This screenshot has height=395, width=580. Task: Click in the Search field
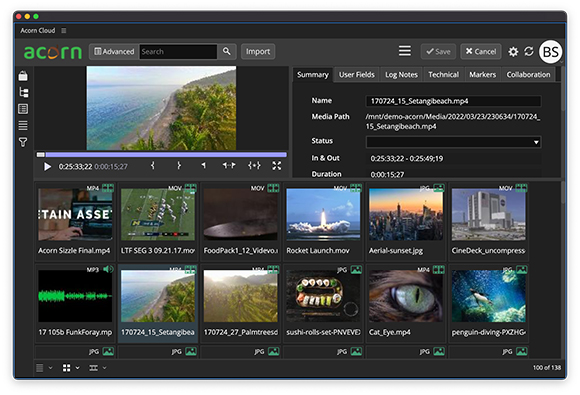178,51
